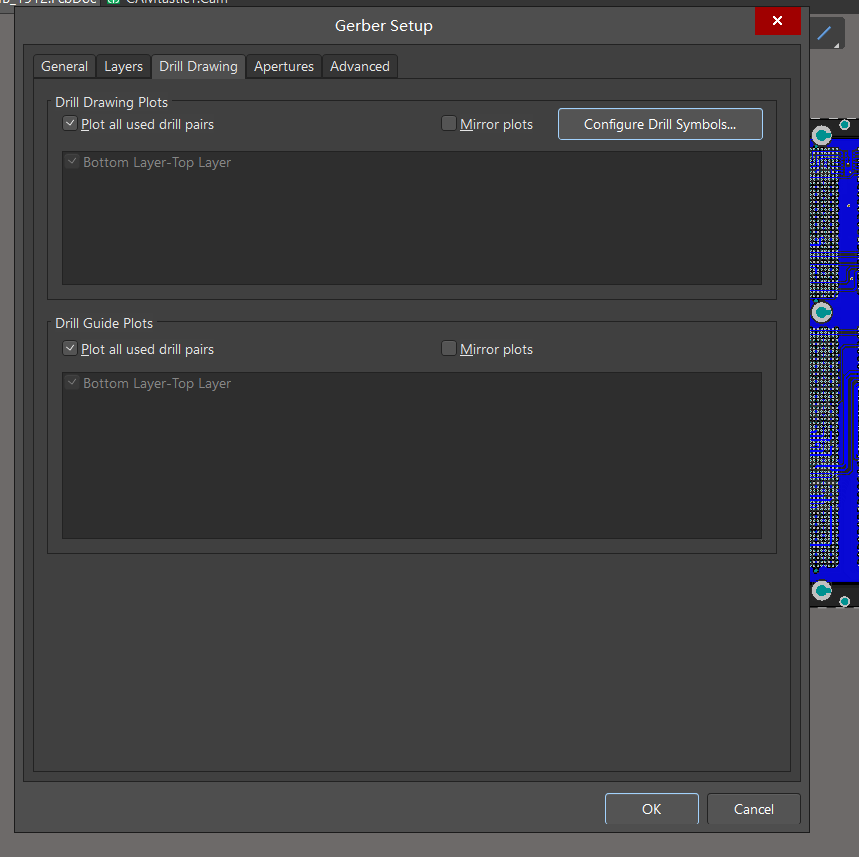
Task: Open the Advanced tab
Action: click(x=360, y=66)
